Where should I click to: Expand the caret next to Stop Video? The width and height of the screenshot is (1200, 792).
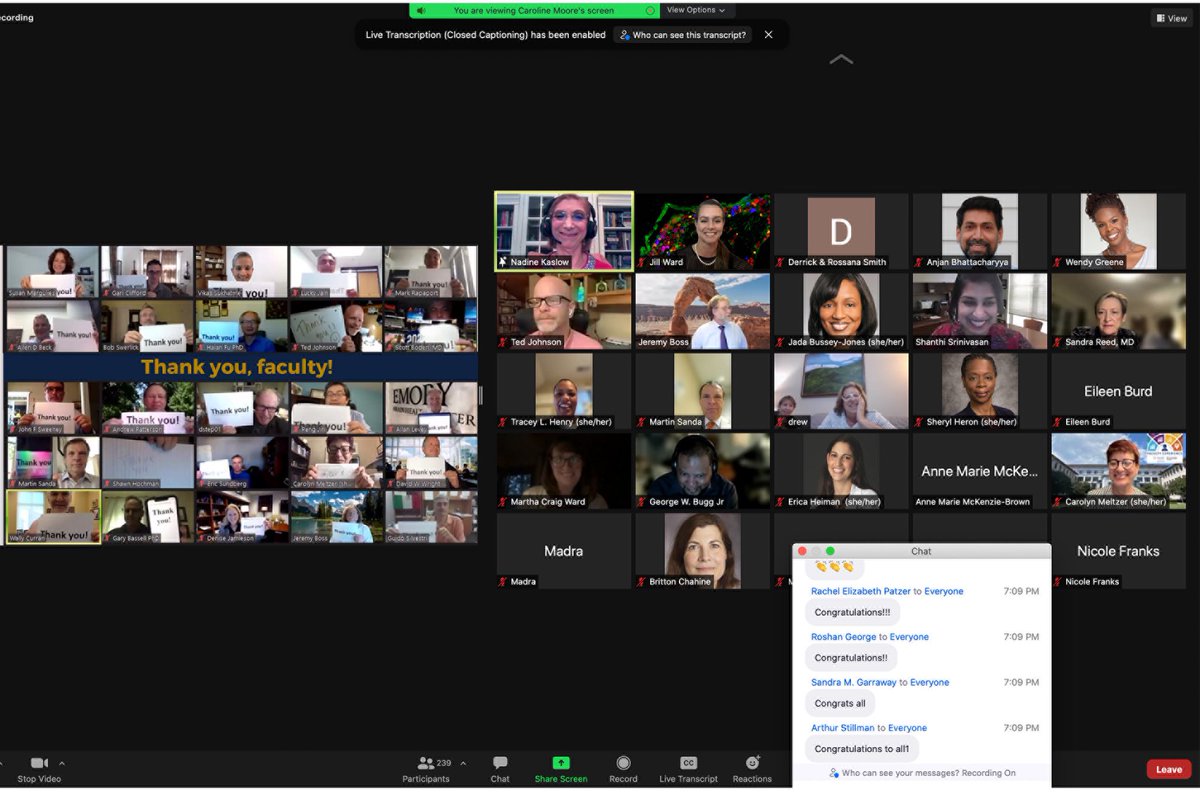tap(62, 763)
